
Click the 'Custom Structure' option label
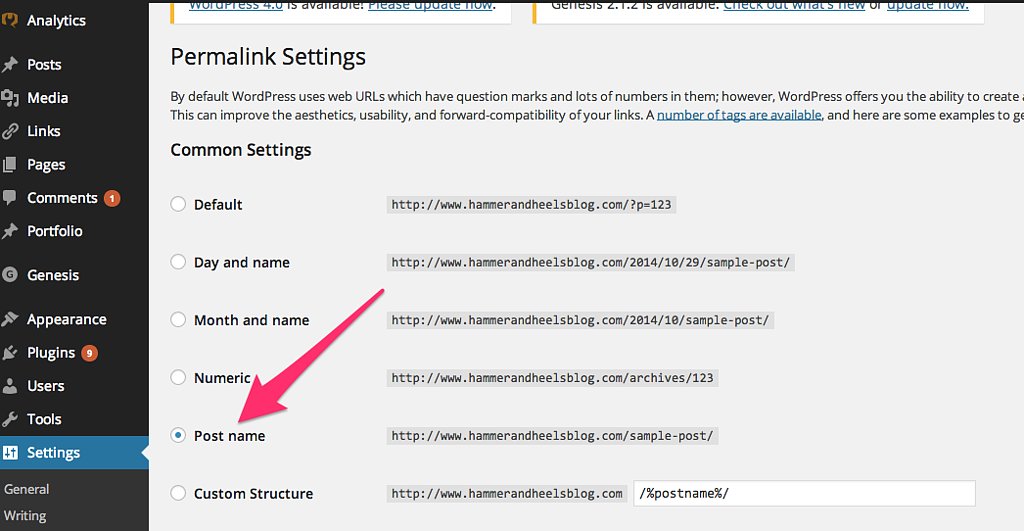coord(253,494)
